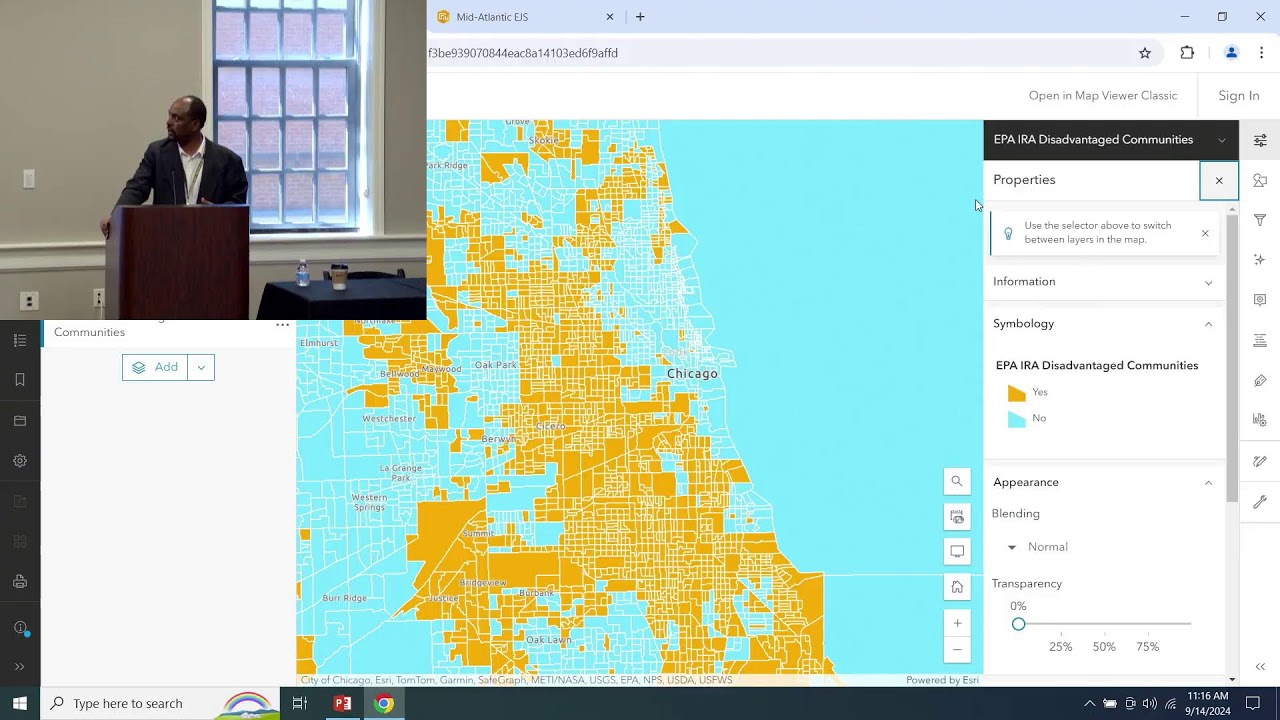Open the Print icon in left sidebar

(x=20, y=581)
